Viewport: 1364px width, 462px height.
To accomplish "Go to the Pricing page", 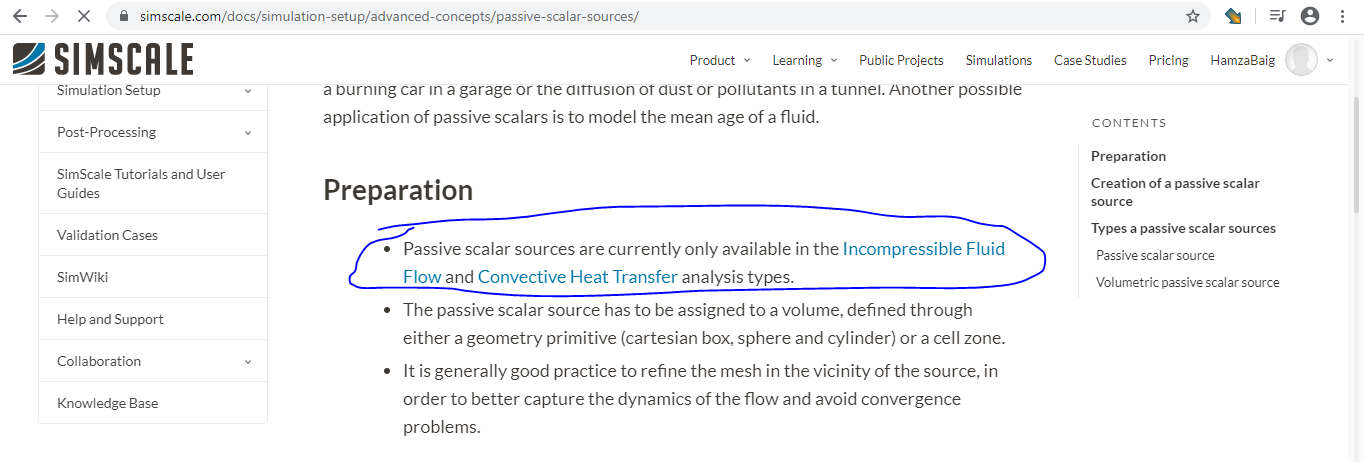I will [x=1168, y=60].
